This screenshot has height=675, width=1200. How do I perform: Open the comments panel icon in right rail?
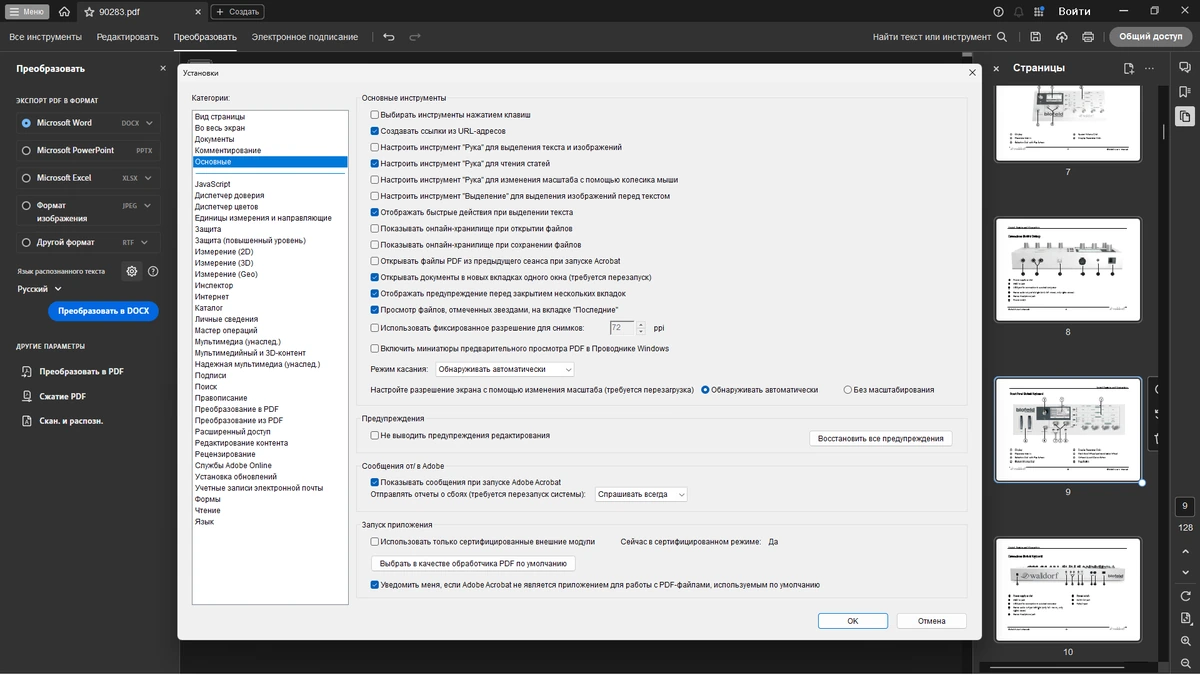[1185, 69]
